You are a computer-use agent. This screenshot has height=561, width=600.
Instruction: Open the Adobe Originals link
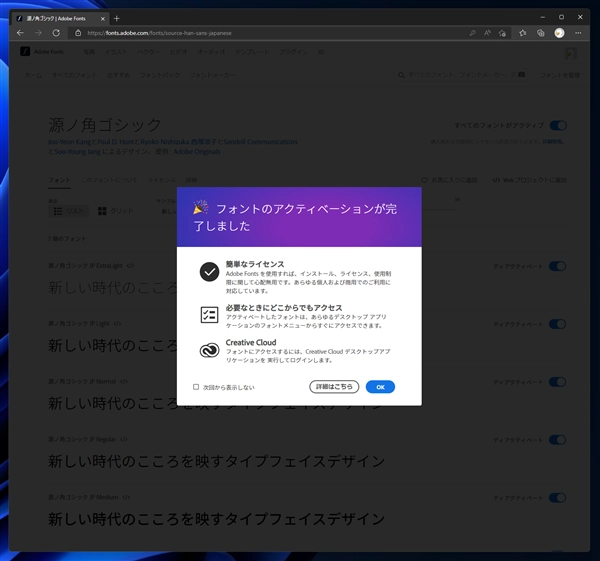[197, 152]
